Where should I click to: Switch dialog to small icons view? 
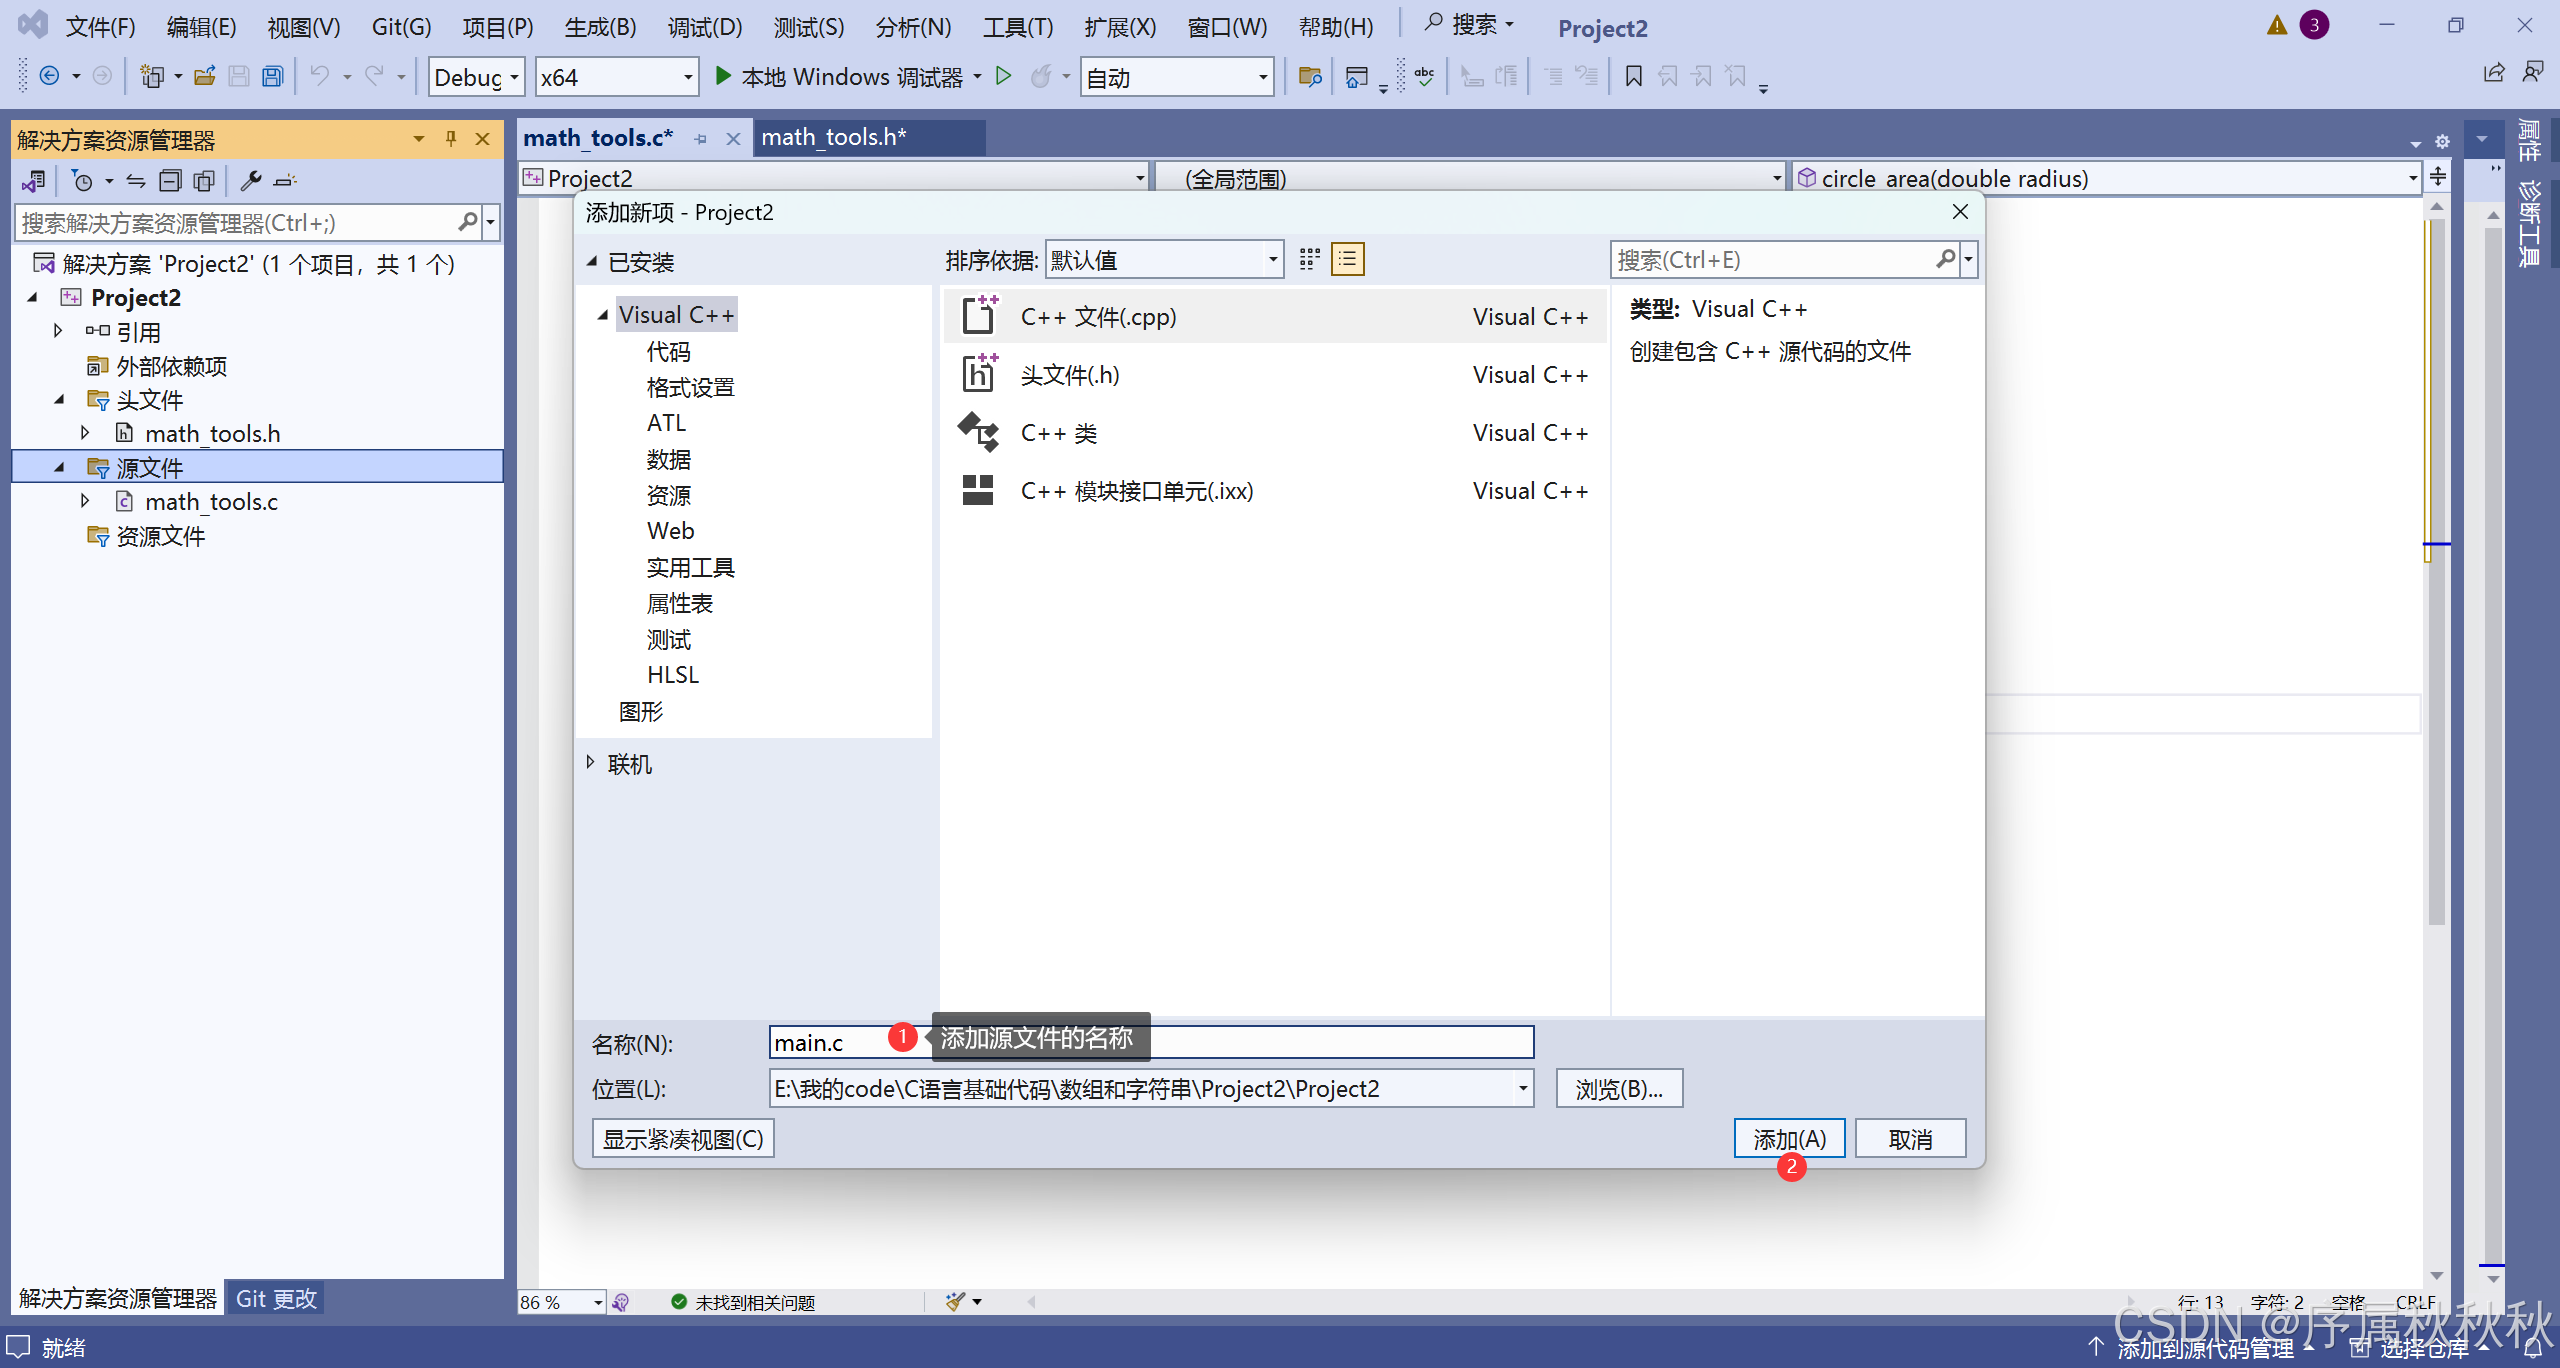1309,260
